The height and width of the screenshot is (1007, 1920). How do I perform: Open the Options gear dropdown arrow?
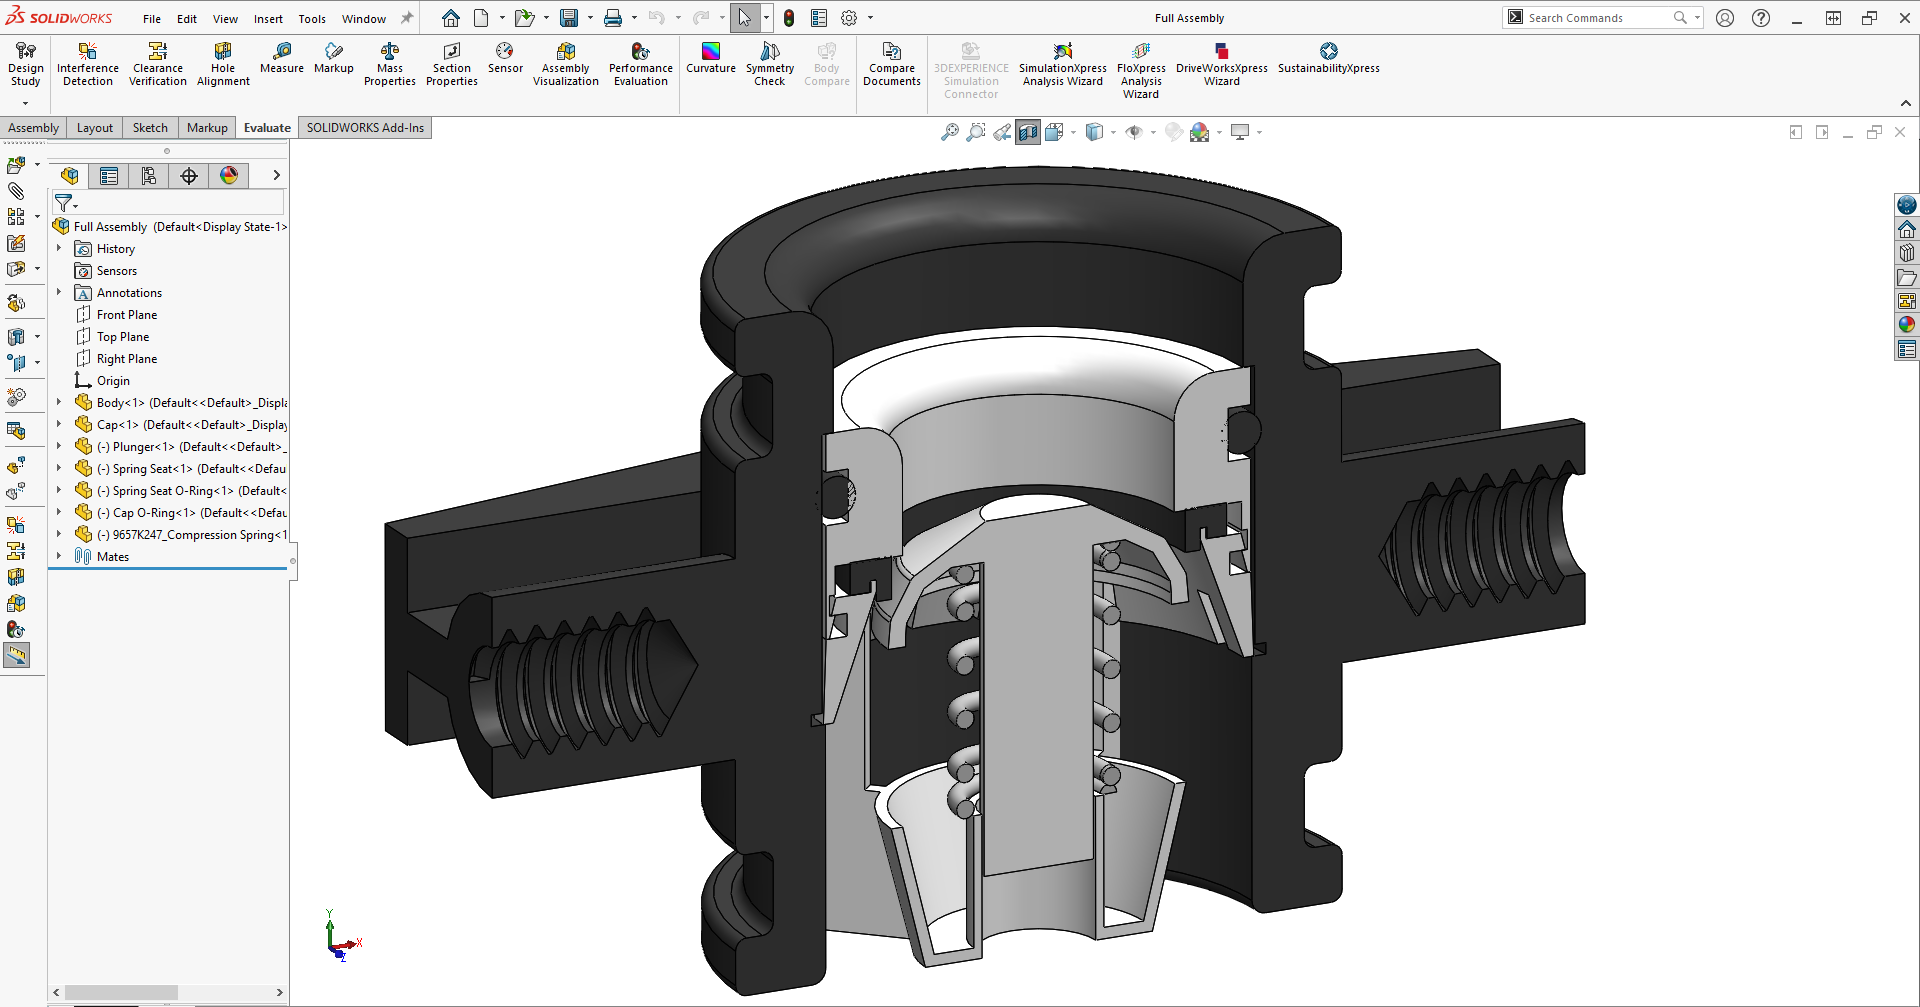click(870, 18)
